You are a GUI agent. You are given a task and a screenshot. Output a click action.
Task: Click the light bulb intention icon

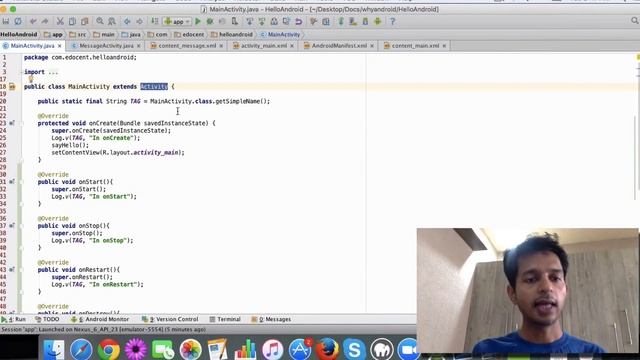click(x=31, y=79)
